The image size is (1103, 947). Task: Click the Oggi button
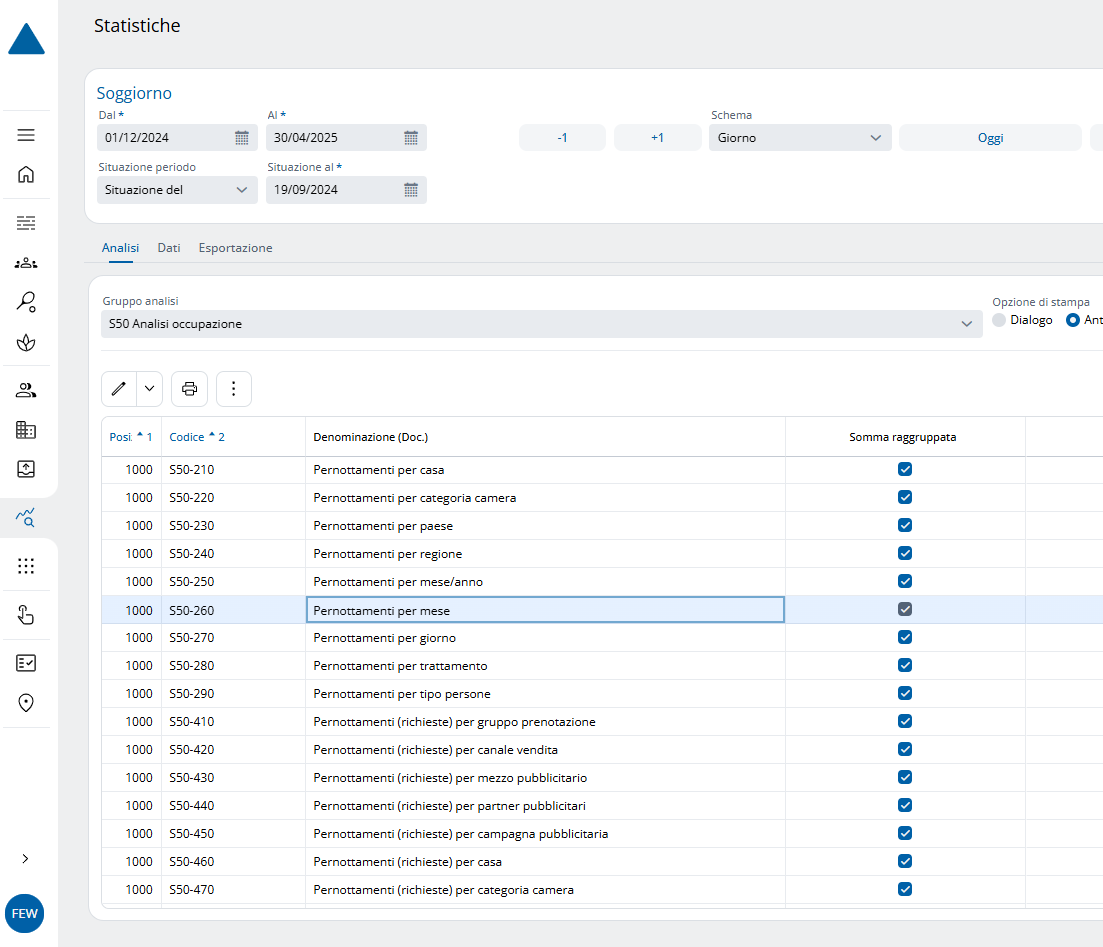[990, 138]
